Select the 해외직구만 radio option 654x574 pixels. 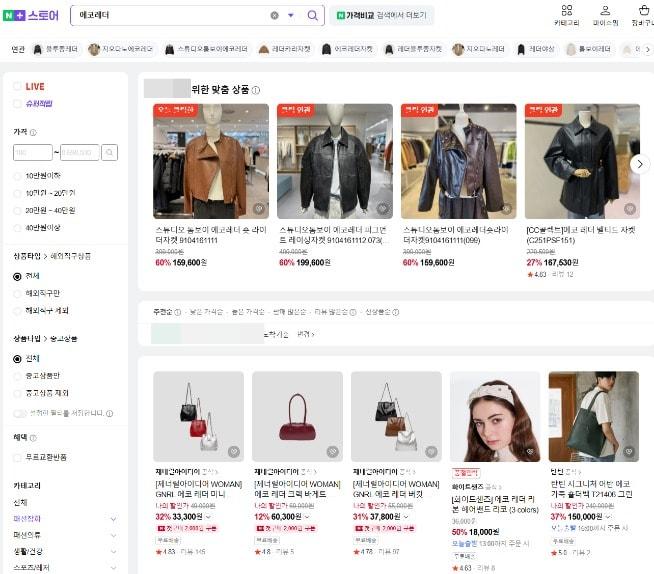coord(17,293)
